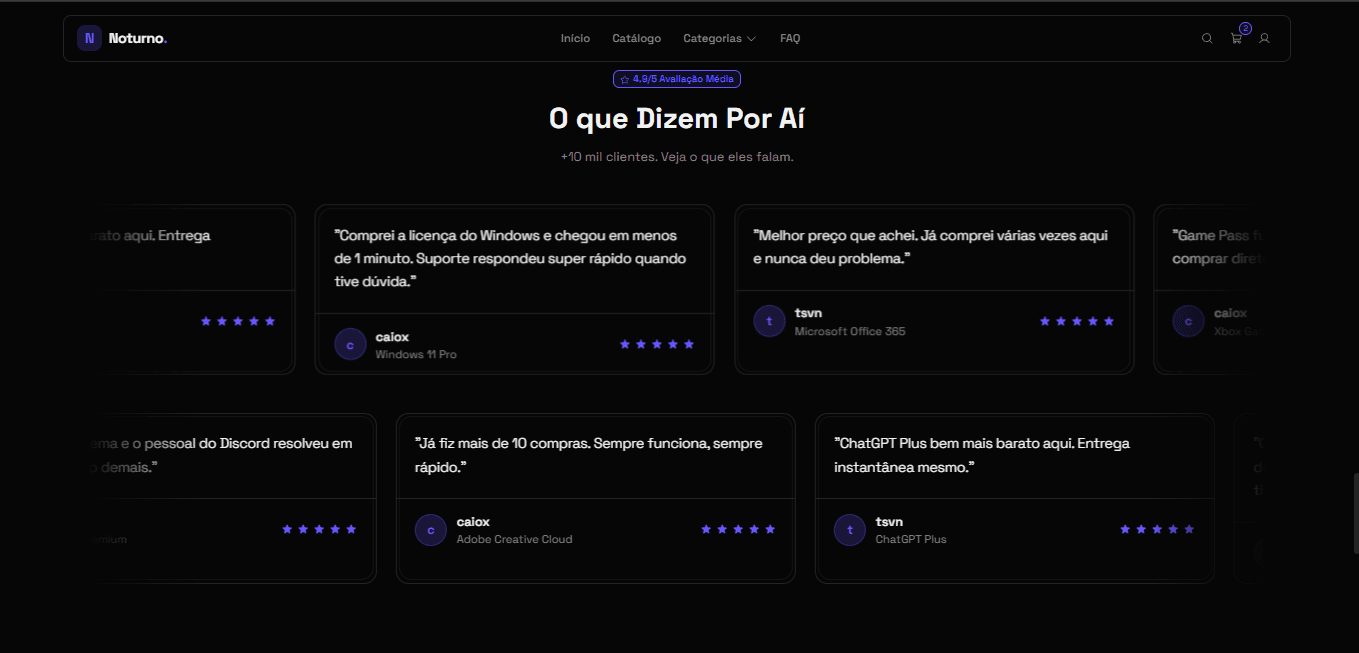
Task: Click the 'Melhor preço que achei' review quote
Action: (x=930, y=247)
